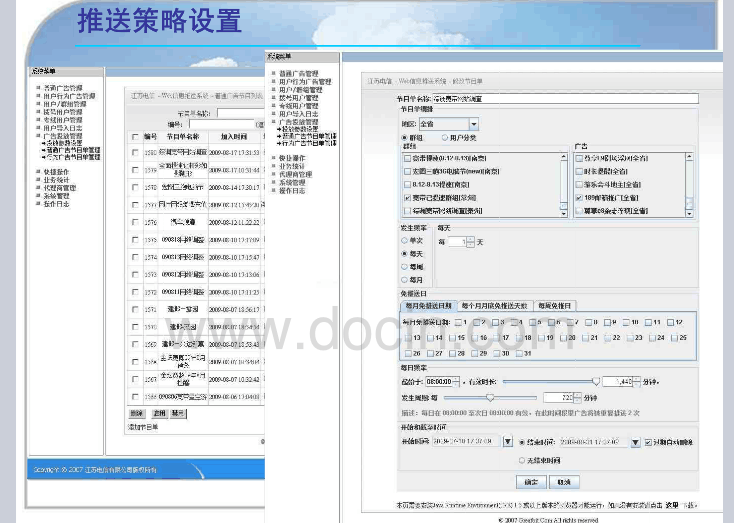Click the stepper on the 1,440 分钟 field
The height and width of the screenshot is (523, 734).
coord(637,382)
